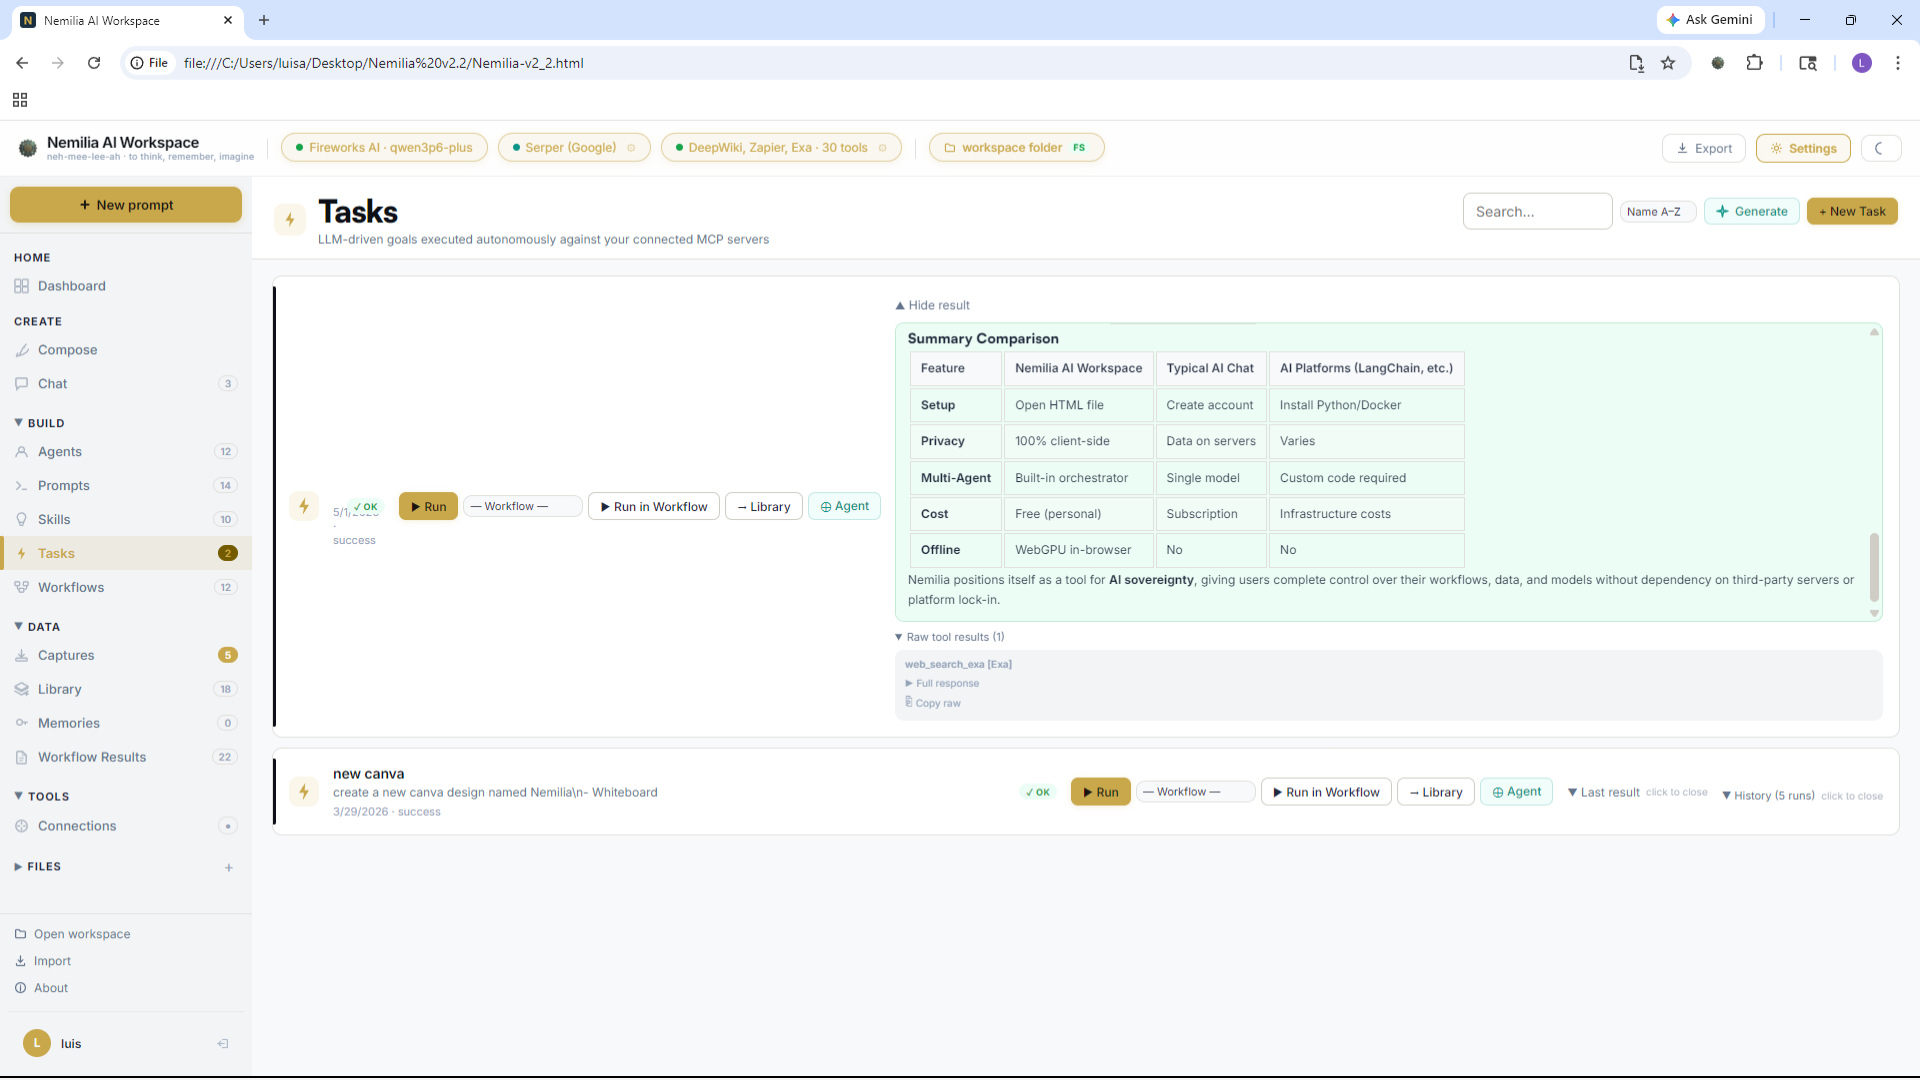Open the Dashboard page icon in sidebar
The height and width of the screenshot is (1080, 1920).
pos(21,286)
